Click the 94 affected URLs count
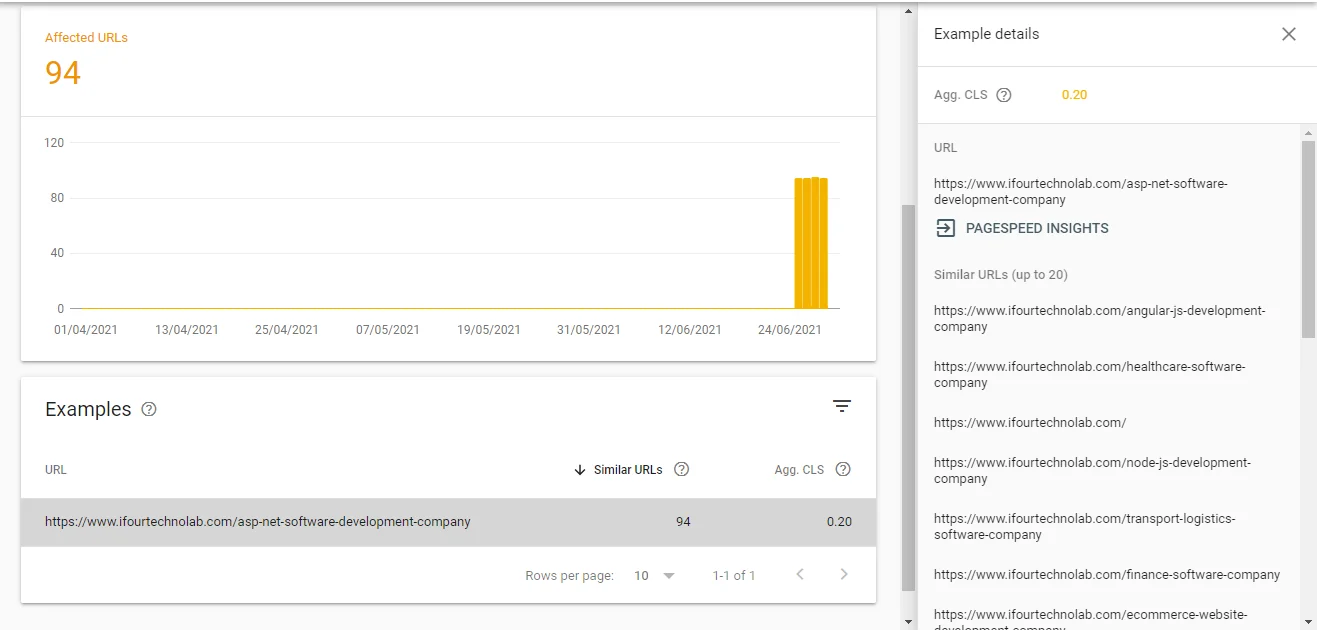Image resolution: width=1317 pixels, height=630 pixels. (x=63, y=72)
